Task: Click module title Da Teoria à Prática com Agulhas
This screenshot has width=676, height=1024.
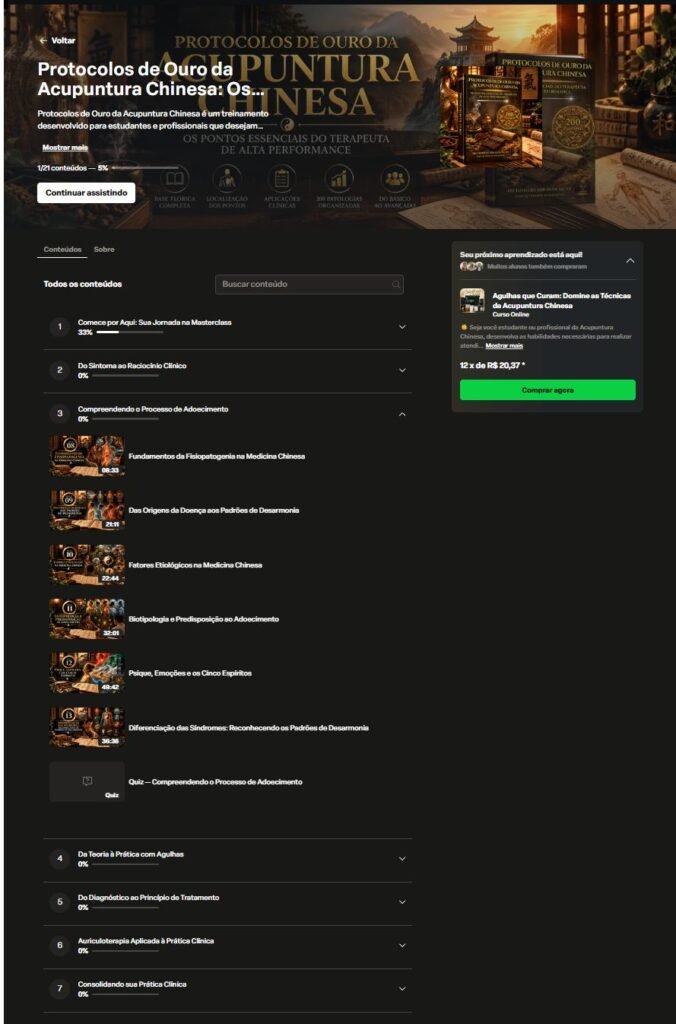Action: point(131,854)
